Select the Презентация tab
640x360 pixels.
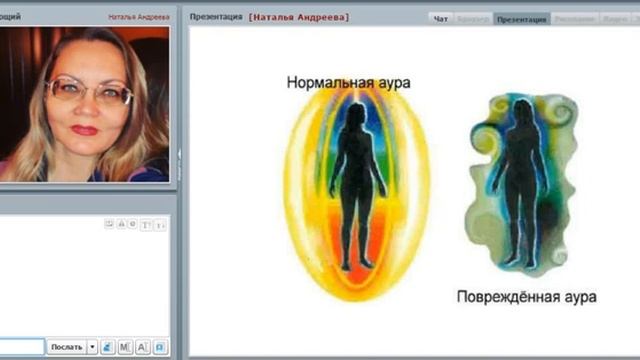point(522,19)
